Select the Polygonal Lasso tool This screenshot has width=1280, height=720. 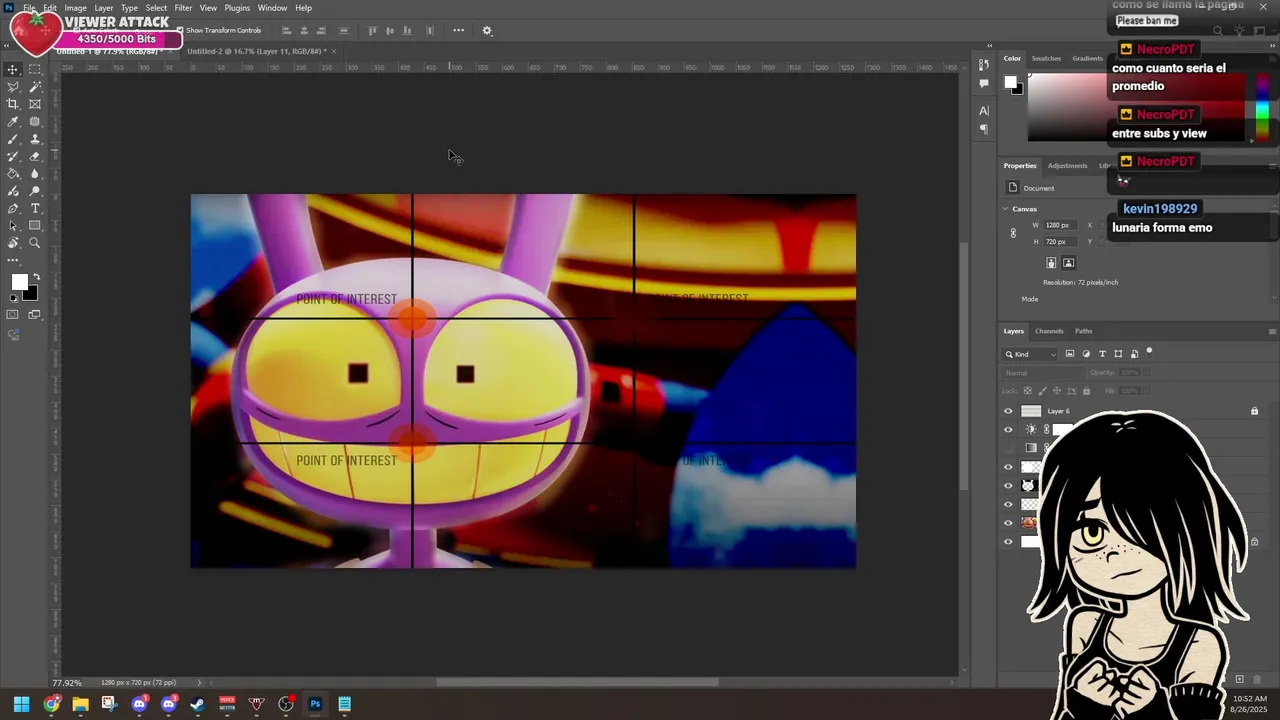click(13, 87)
